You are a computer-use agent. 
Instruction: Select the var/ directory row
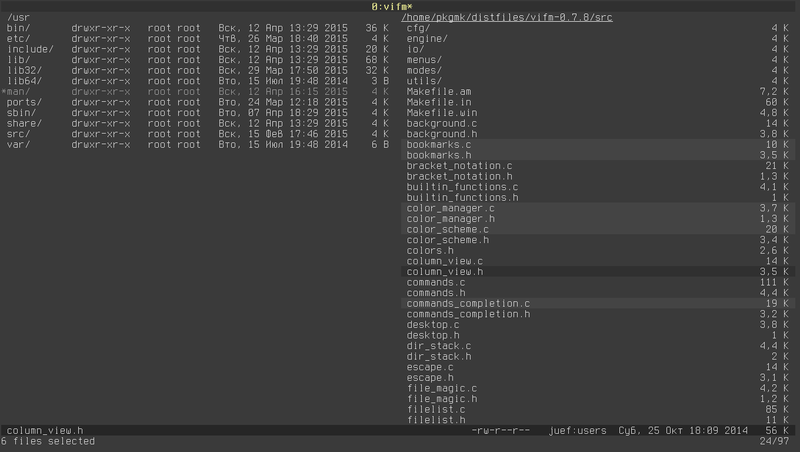click(197, 145)
